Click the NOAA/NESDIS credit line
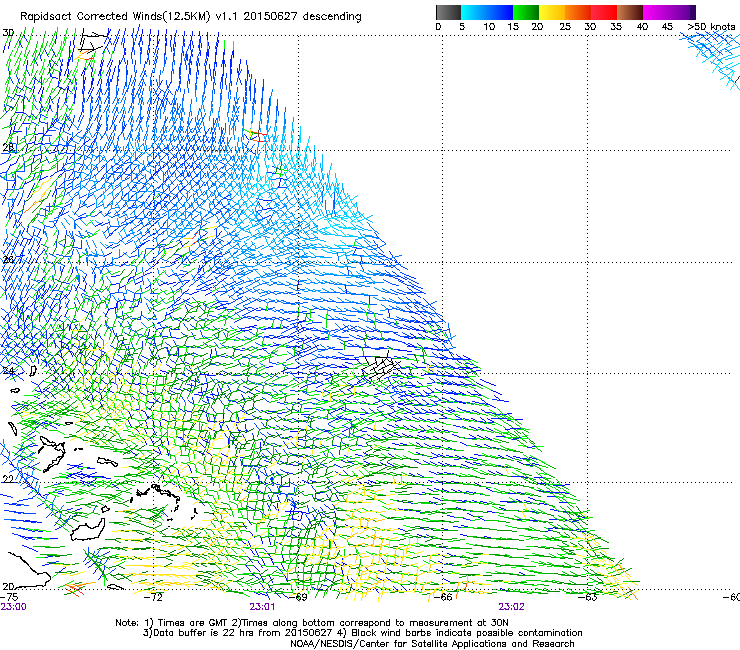 (x=432, y=644)
